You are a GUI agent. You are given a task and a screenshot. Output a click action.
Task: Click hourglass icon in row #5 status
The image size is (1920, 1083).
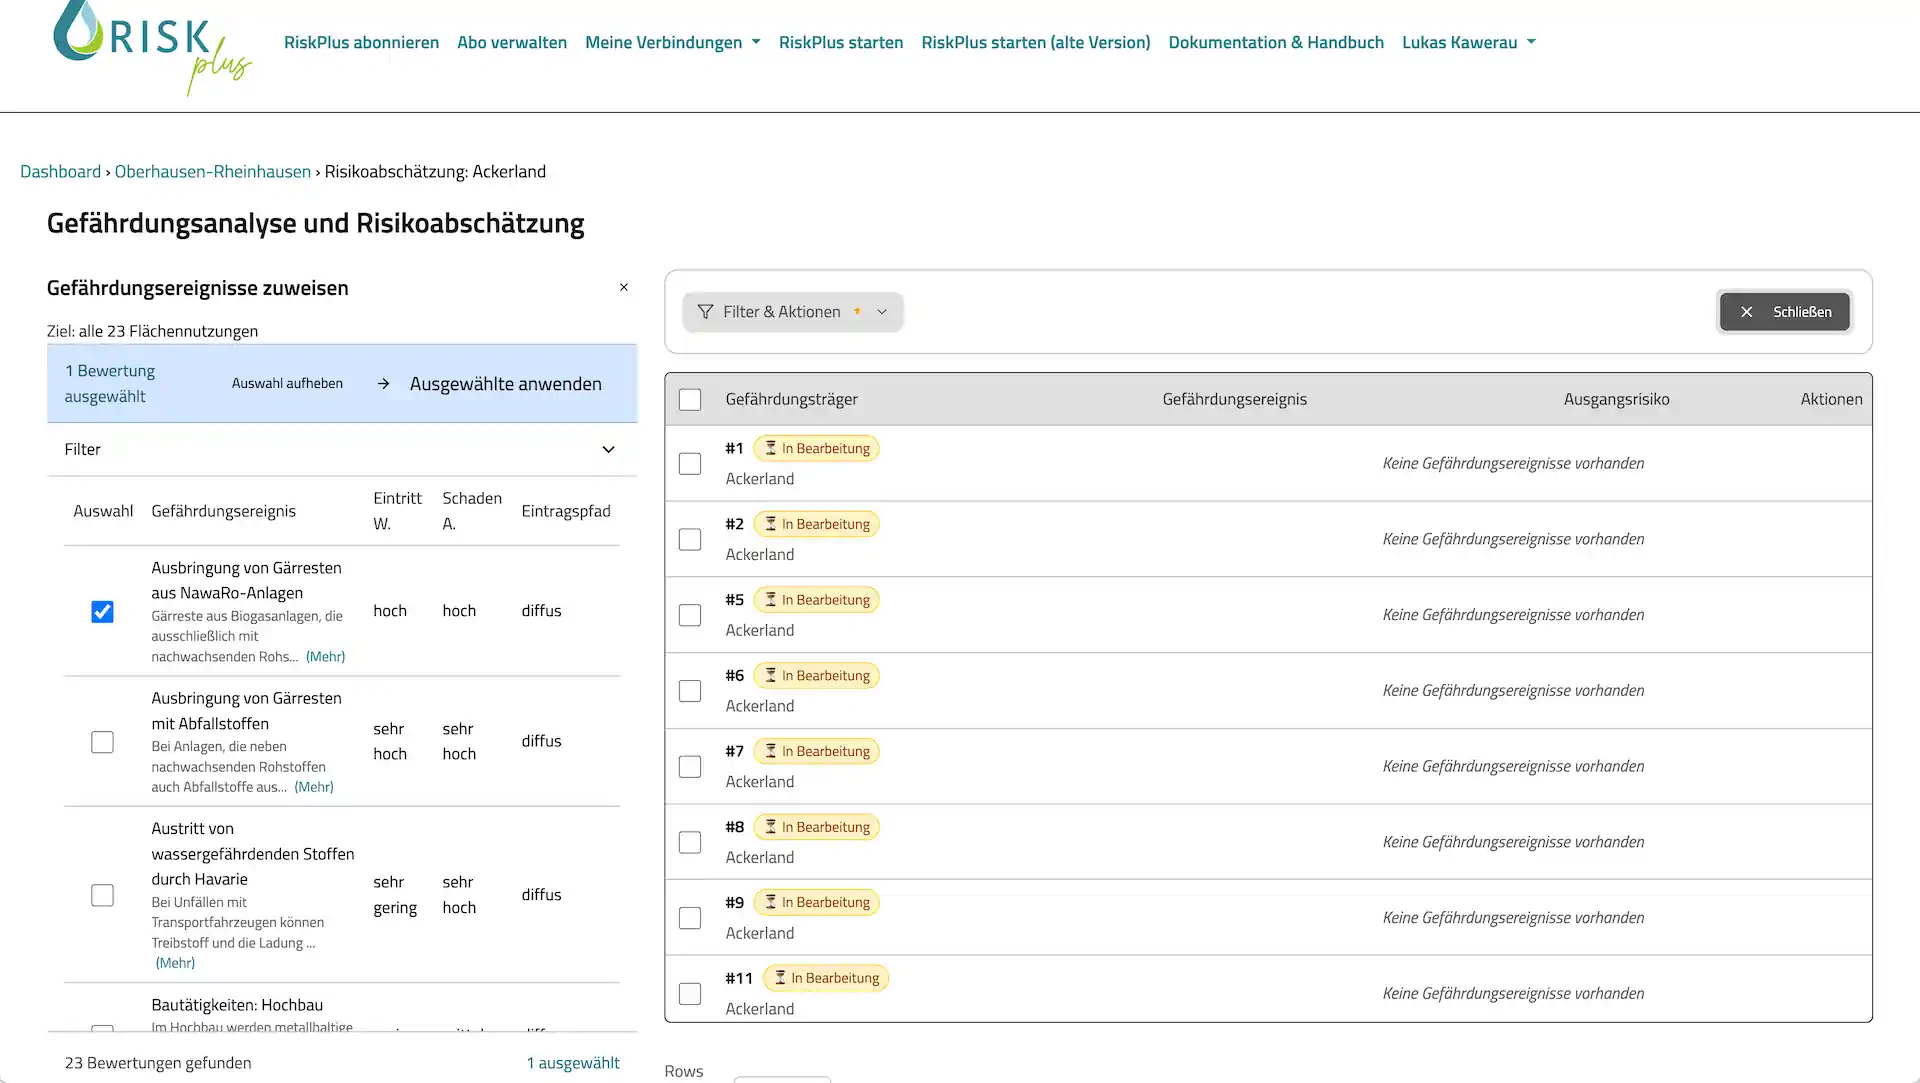(x=771, y=600)
